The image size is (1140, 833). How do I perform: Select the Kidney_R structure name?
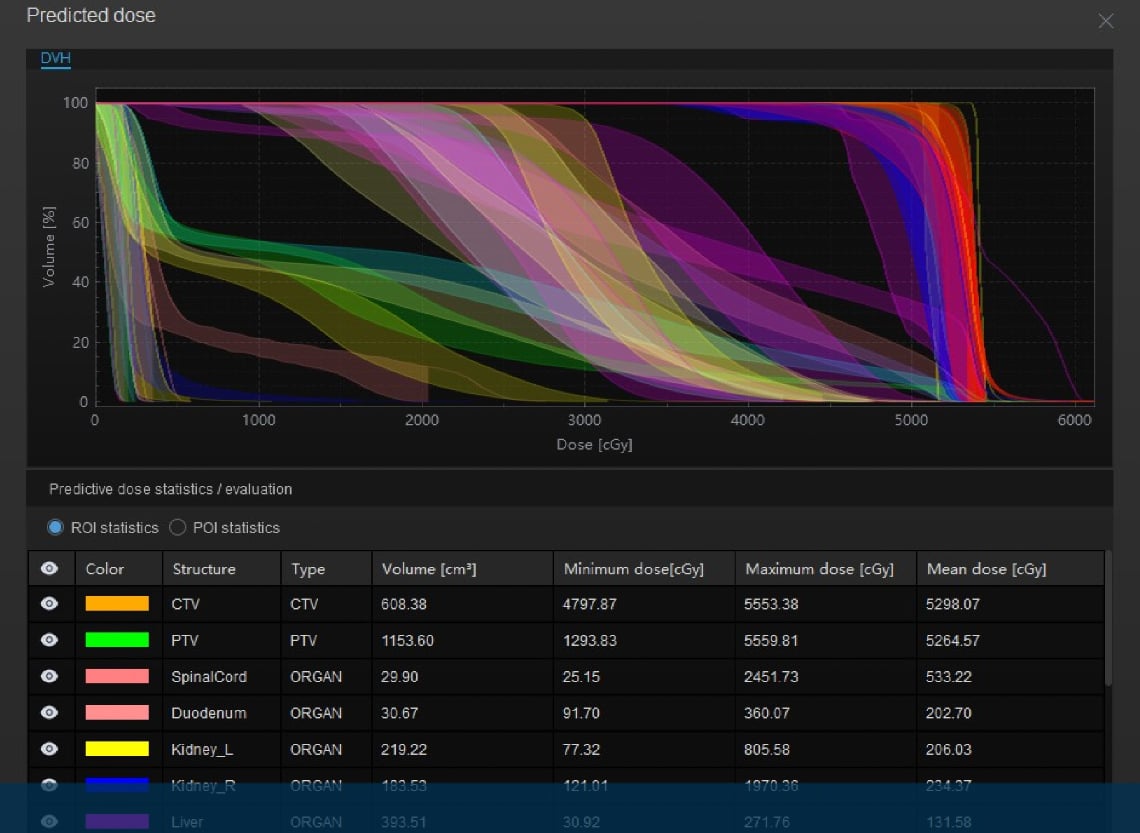pyautogui.click(x=203, y=786)
